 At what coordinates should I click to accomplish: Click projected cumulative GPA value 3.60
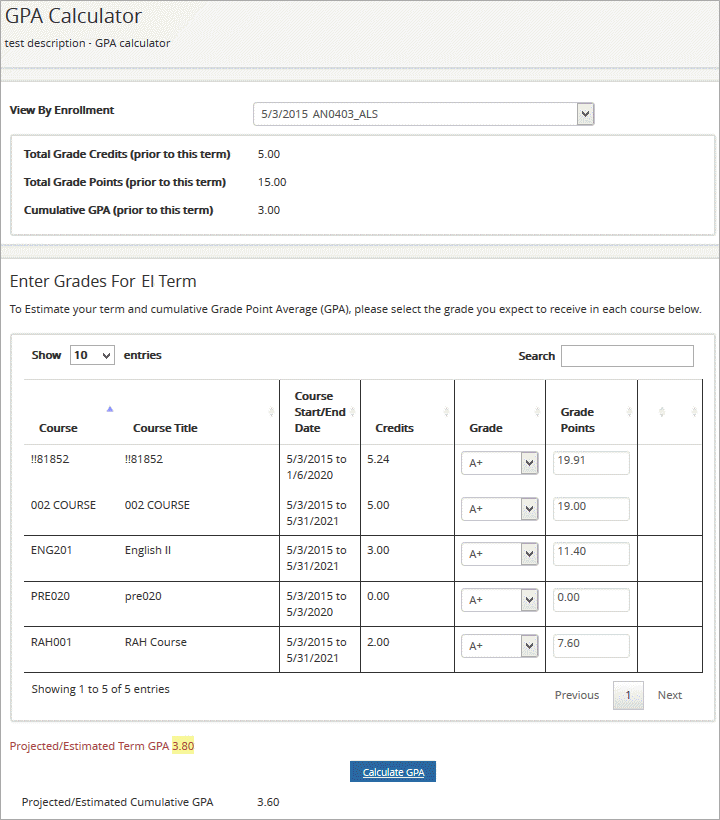(268, 802)
